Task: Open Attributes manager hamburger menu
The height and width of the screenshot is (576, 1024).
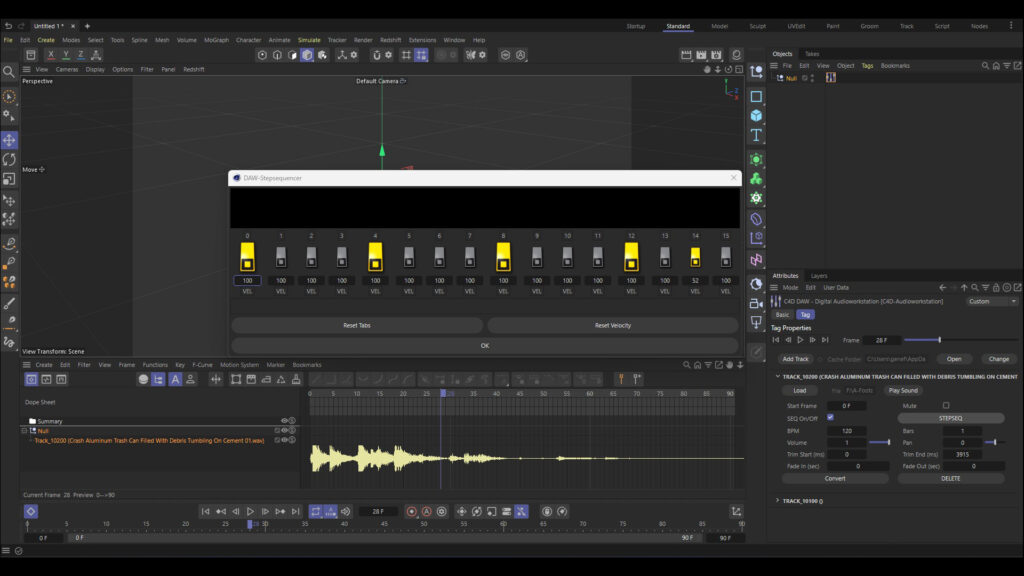Action: (x=774, y=287)
